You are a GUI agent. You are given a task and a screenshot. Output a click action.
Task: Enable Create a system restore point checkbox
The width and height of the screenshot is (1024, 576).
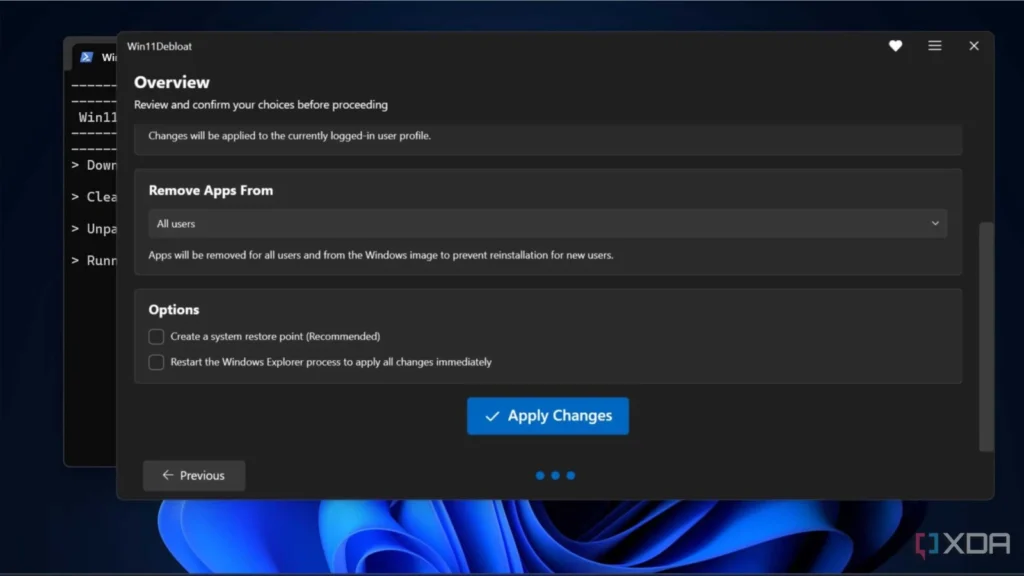tap(156, 336)
